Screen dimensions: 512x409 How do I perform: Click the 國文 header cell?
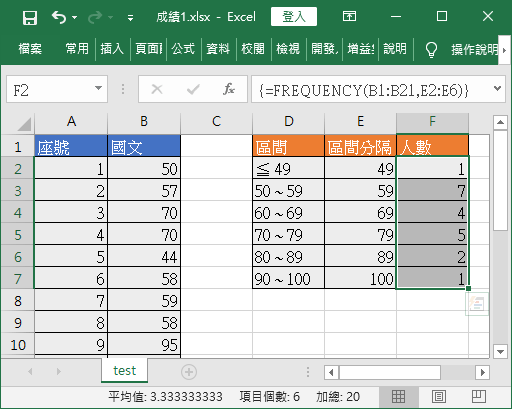tap(144, 146)
